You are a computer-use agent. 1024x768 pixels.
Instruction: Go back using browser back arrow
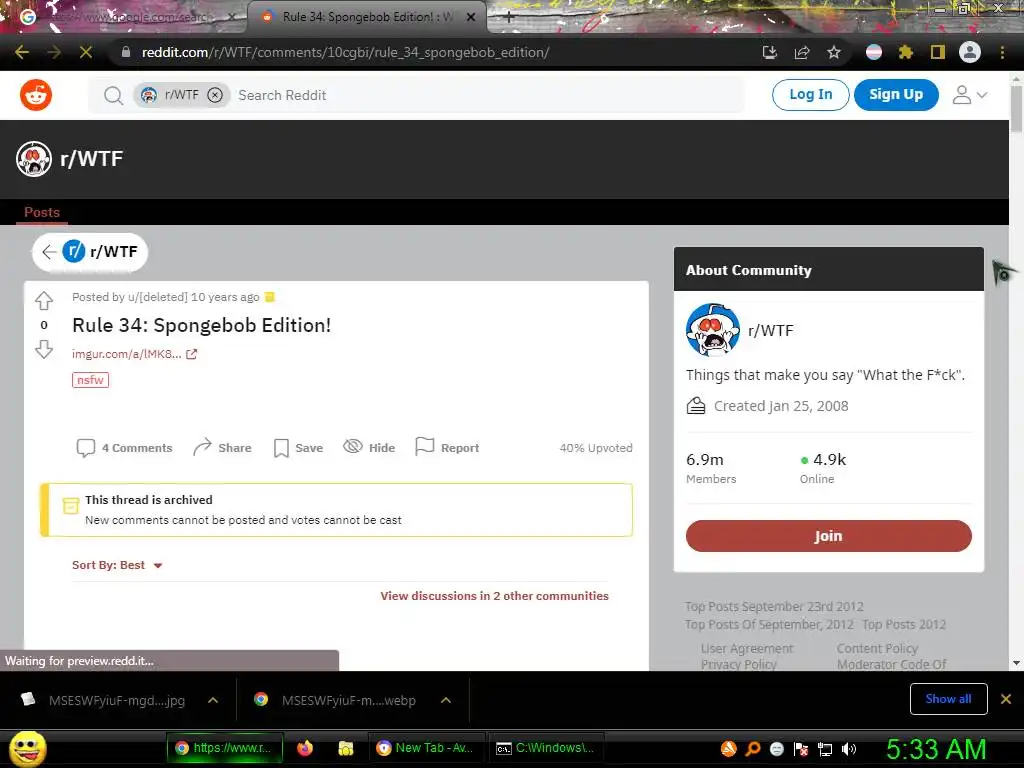22,52
